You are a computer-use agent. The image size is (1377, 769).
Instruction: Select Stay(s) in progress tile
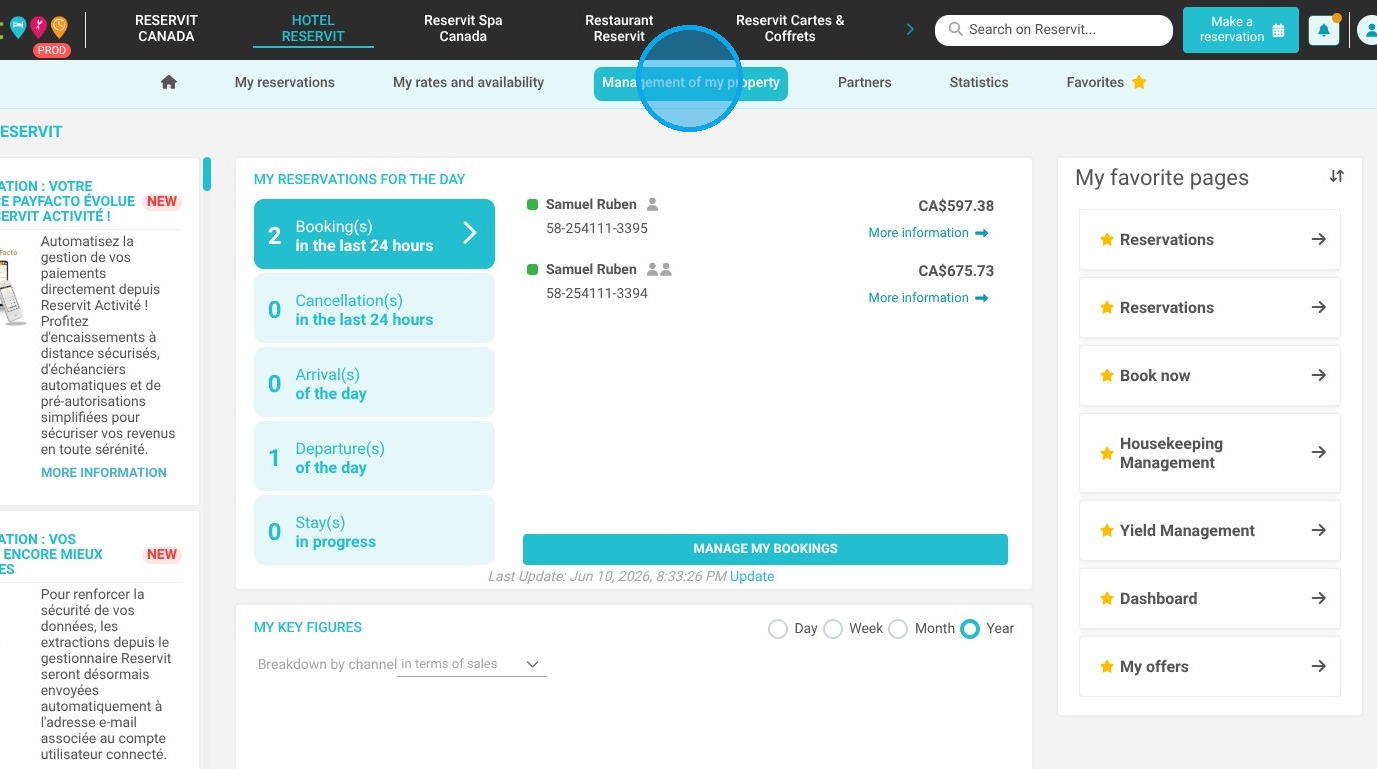point(374,531)
